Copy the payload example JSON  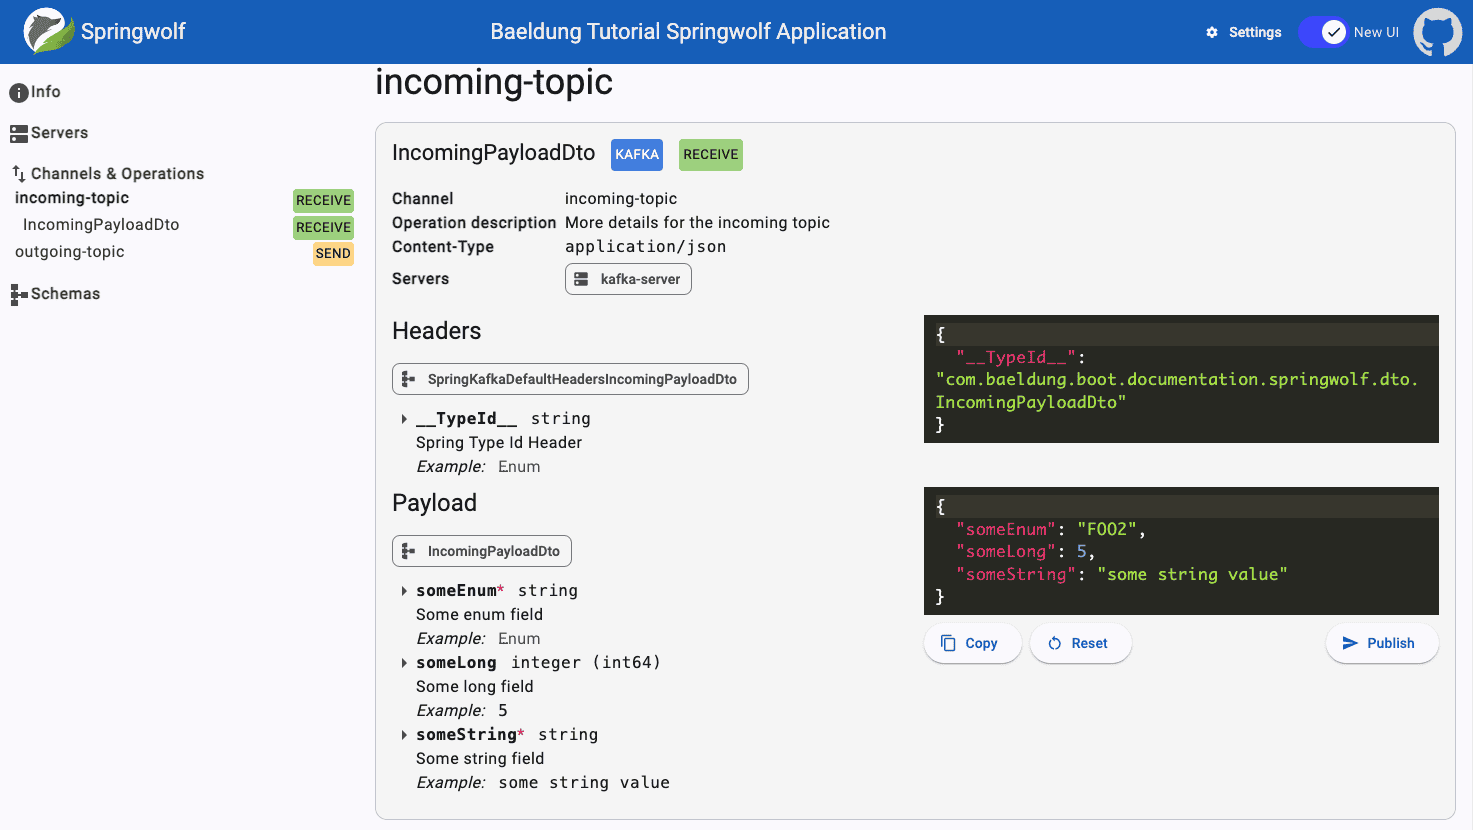coord(971,643)
